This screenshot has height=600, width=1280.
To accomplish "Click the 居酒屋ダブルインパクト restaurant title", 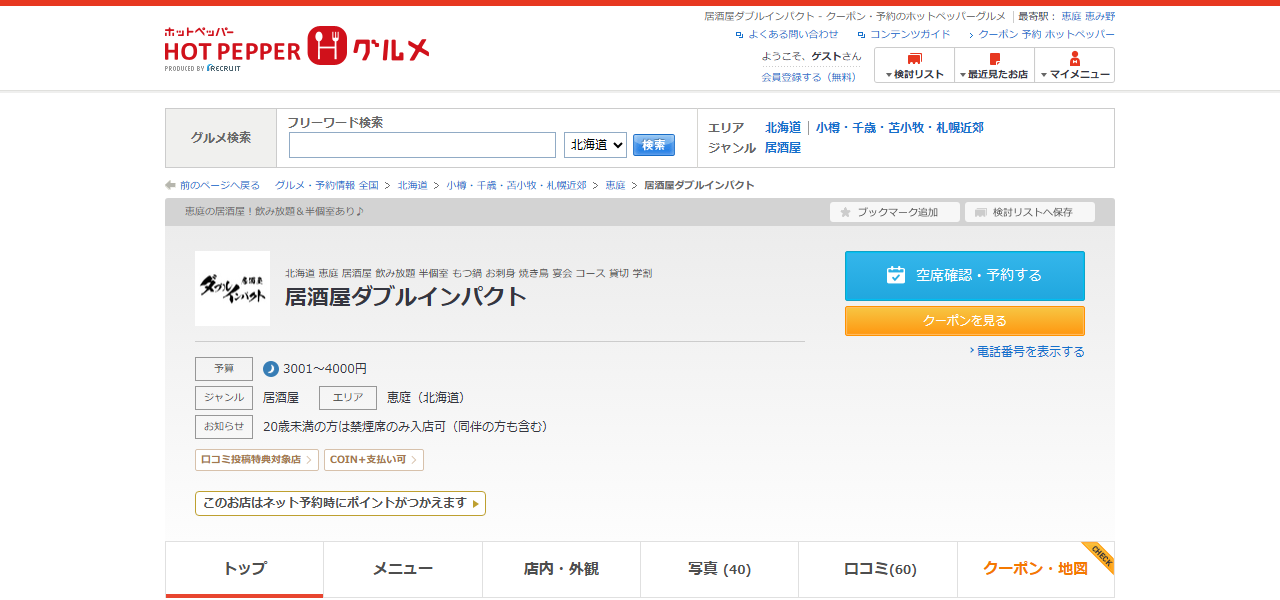I will (406, 297).
